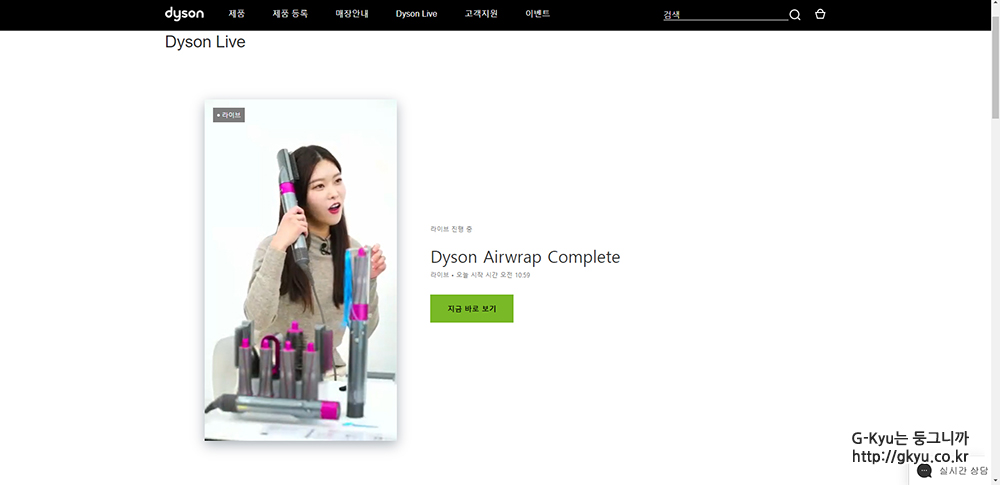Open the 제품 등록 menu item
This screenshot has width=1000, height=485.
coord(290,13)
